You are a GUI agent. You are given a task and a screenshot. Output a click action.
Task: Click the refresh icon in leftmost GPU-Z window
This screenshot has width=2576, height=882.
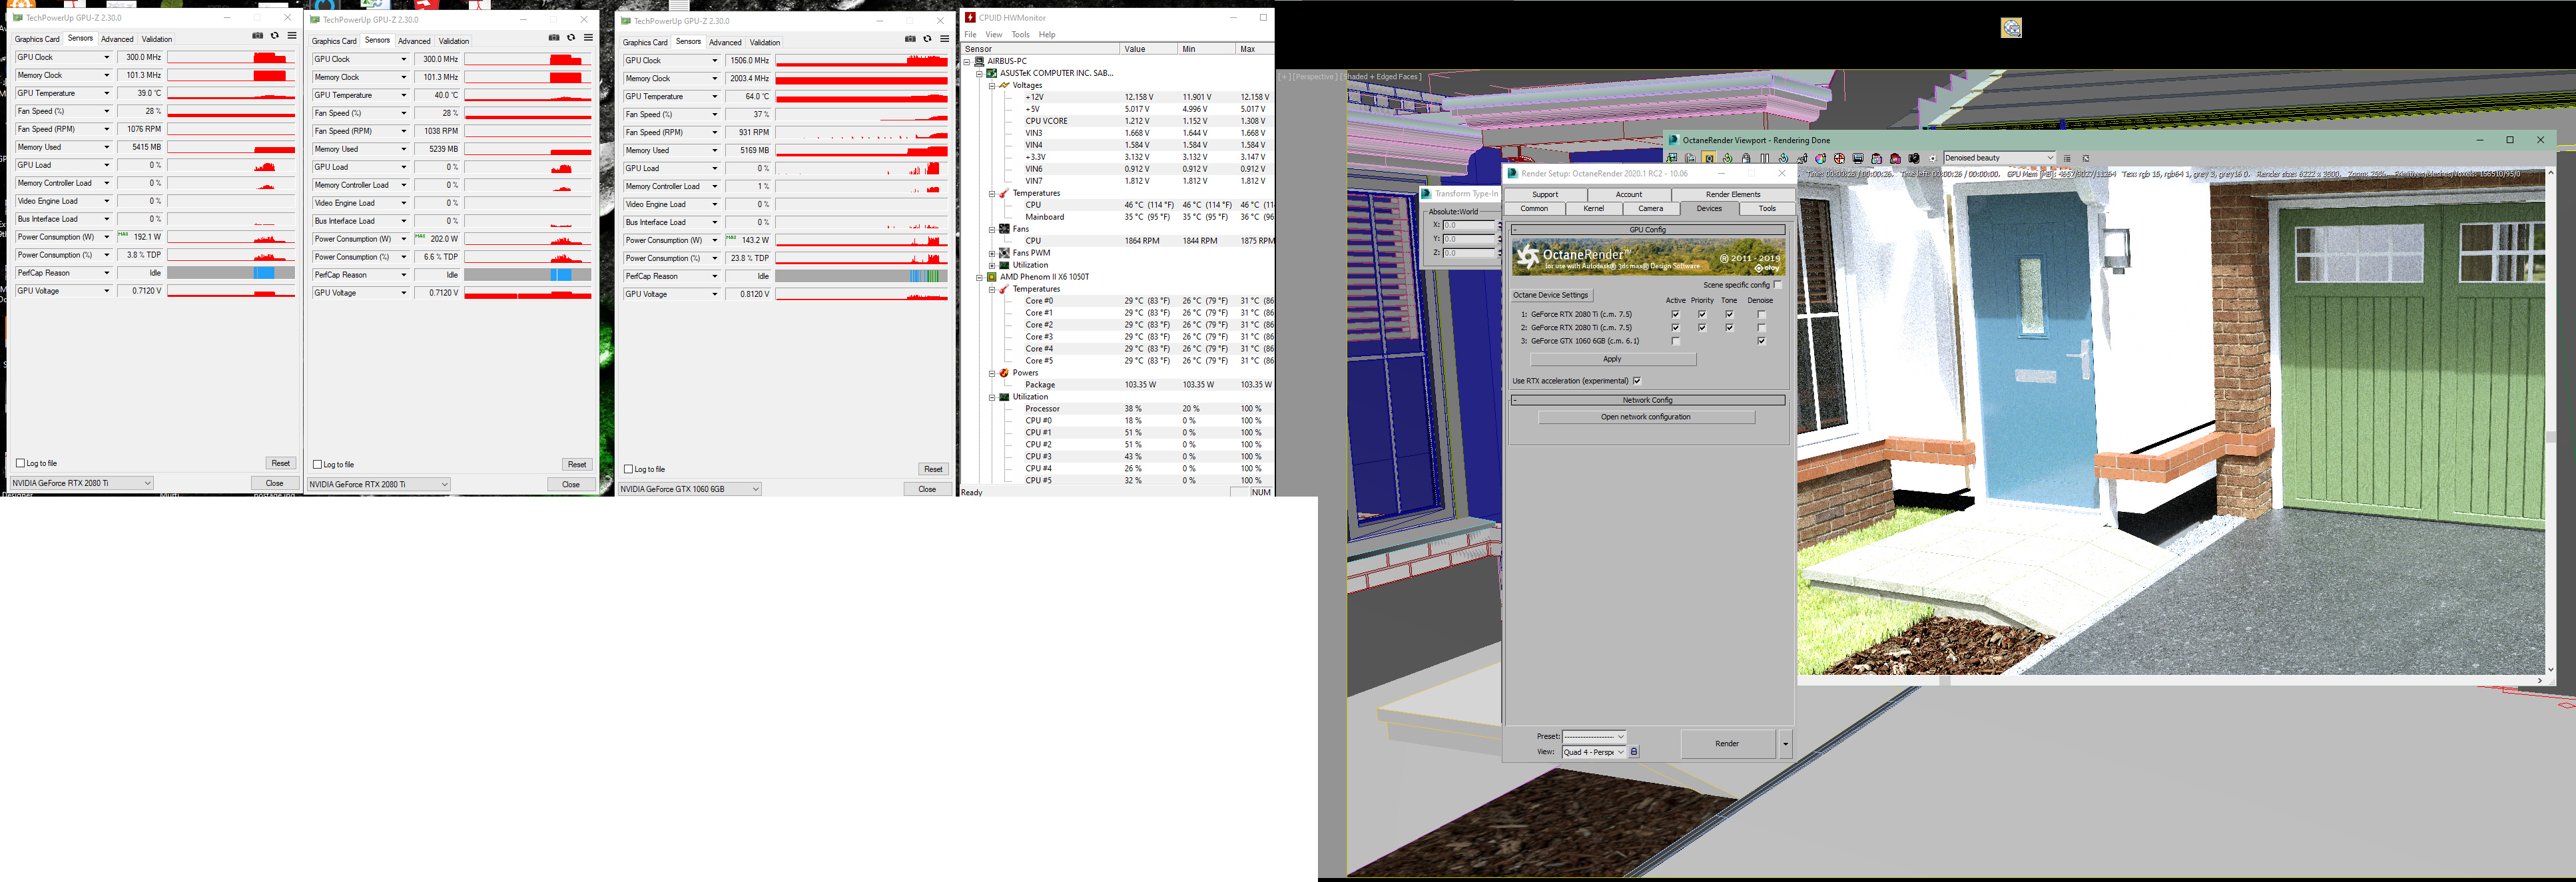[275, 36]
